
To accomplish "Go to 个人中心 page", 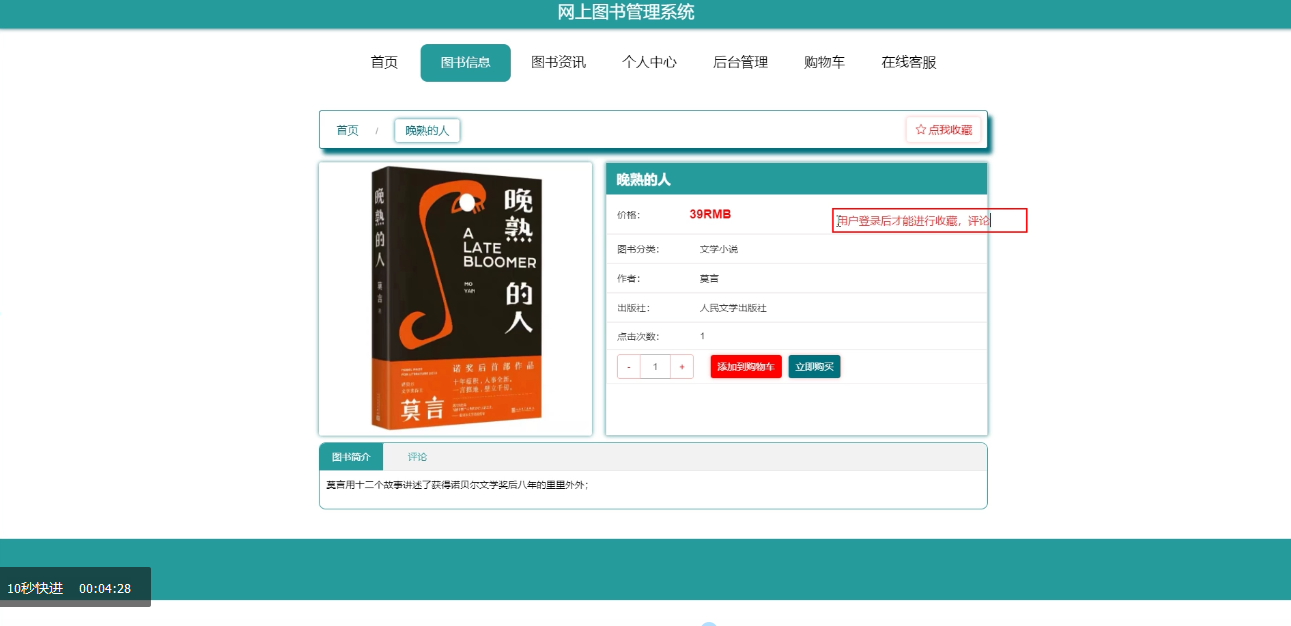I will (649, 62).
